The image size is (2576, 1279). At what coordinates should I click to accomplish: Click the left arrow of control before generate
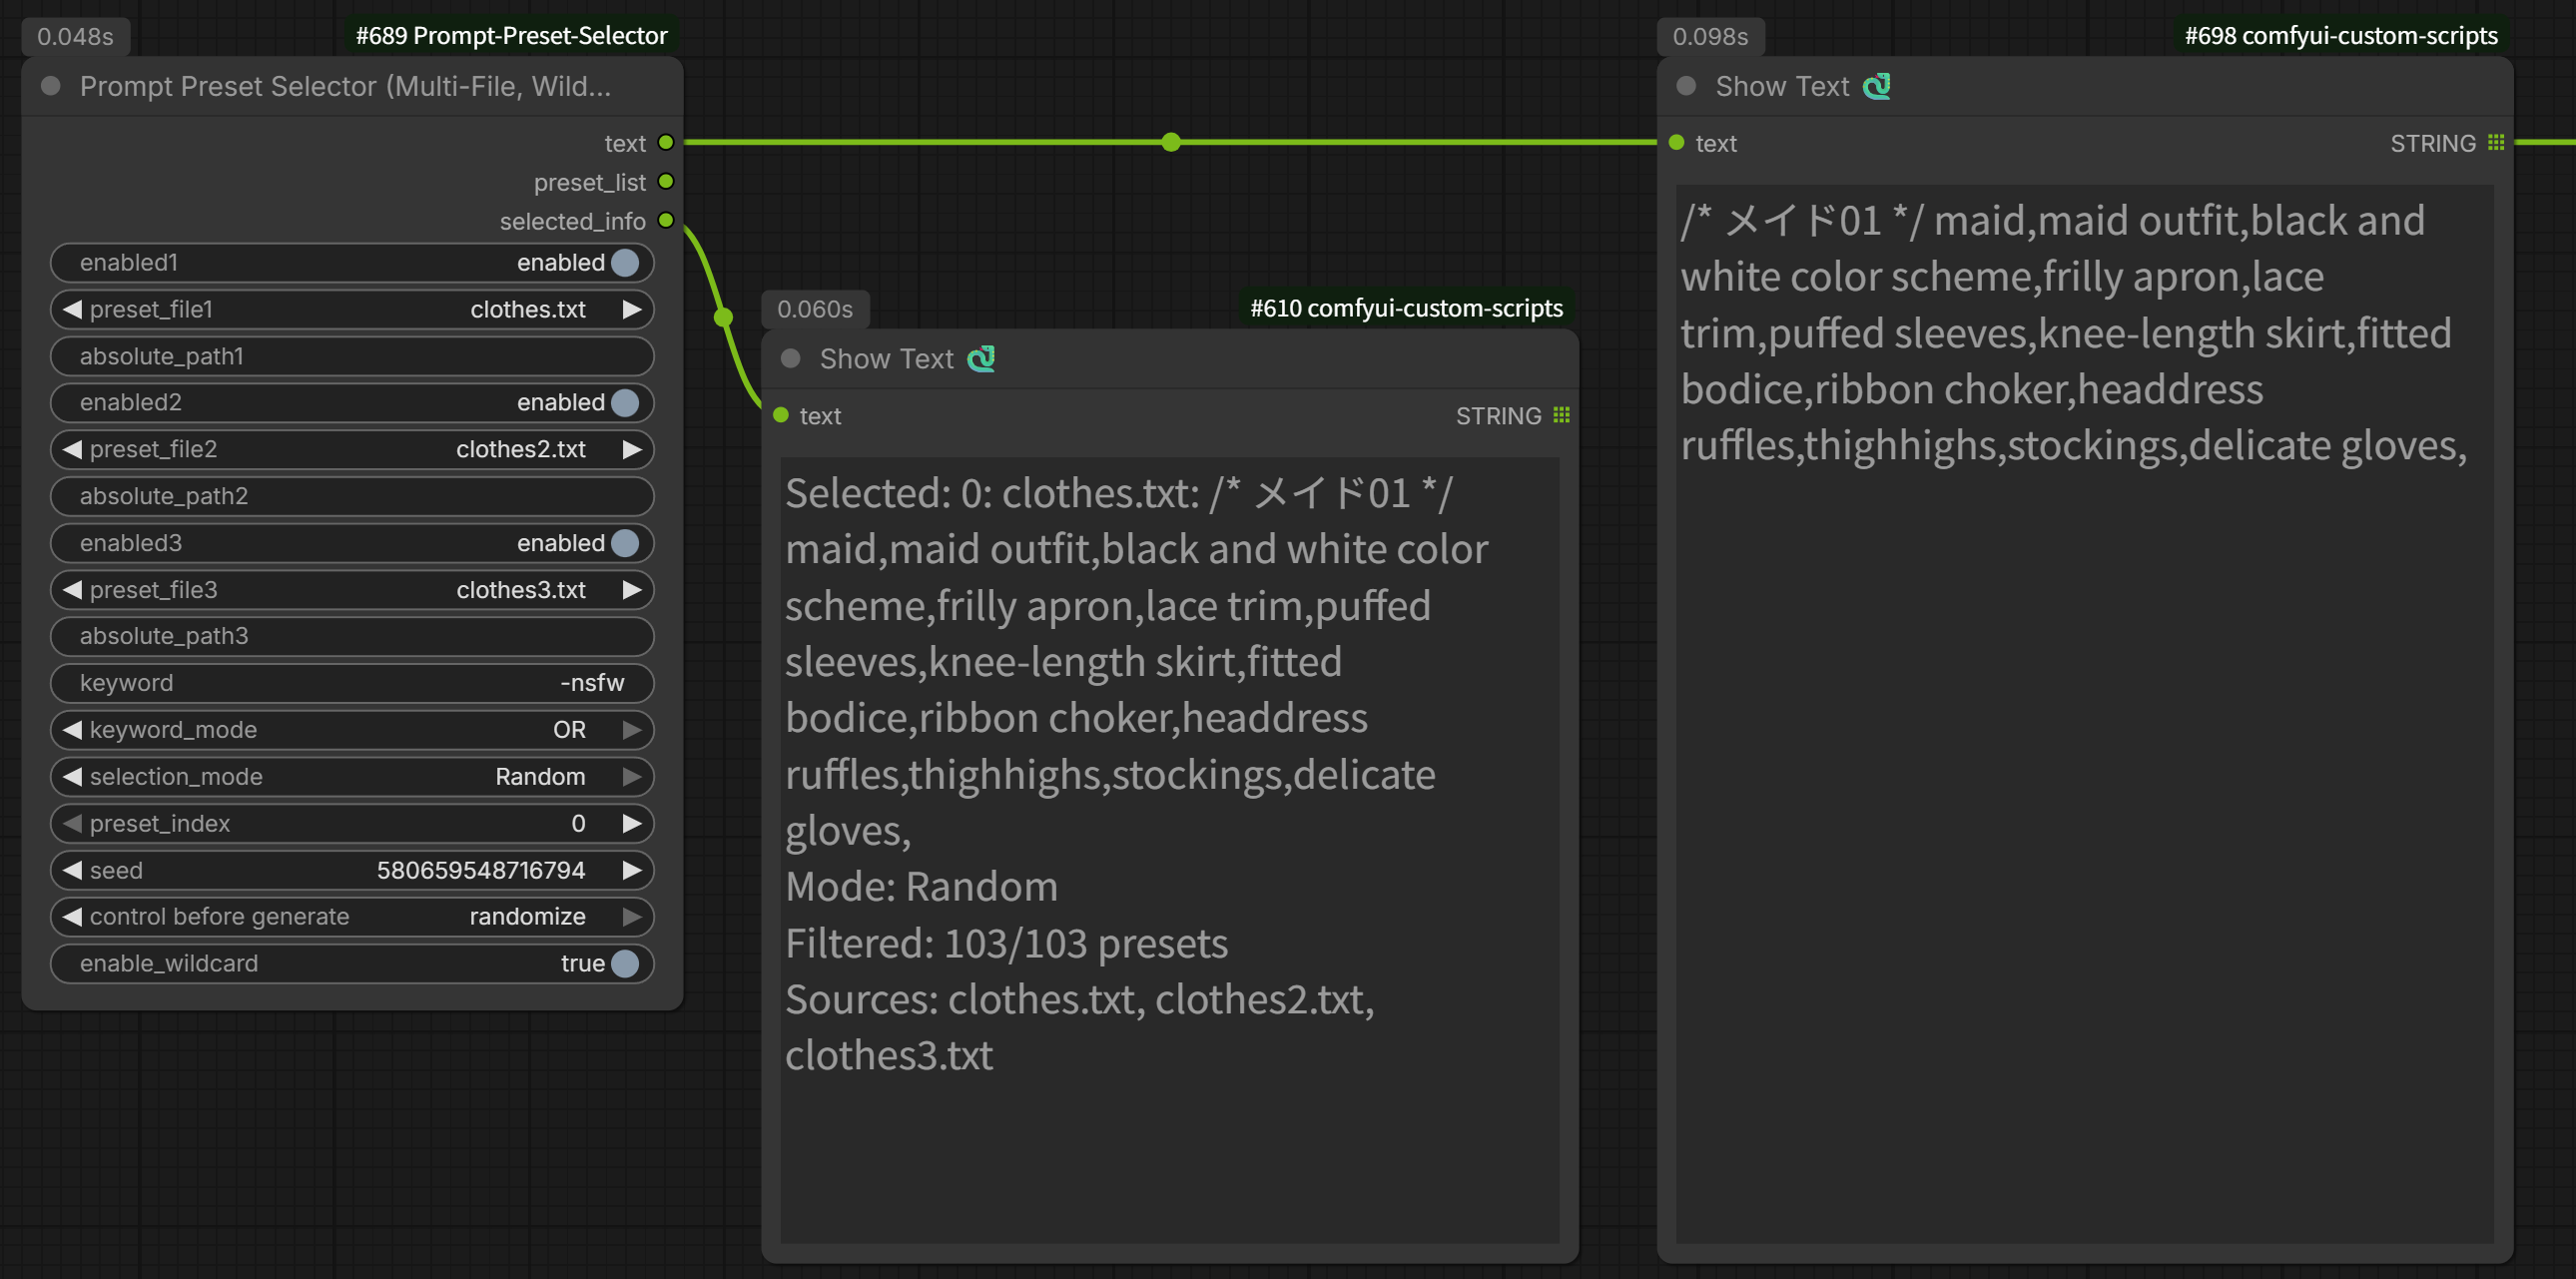(x=72, y=917)
